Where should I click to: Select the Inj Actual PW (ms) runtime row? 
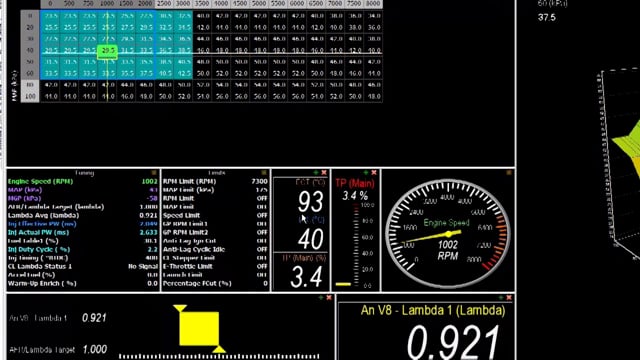[82, 232]
